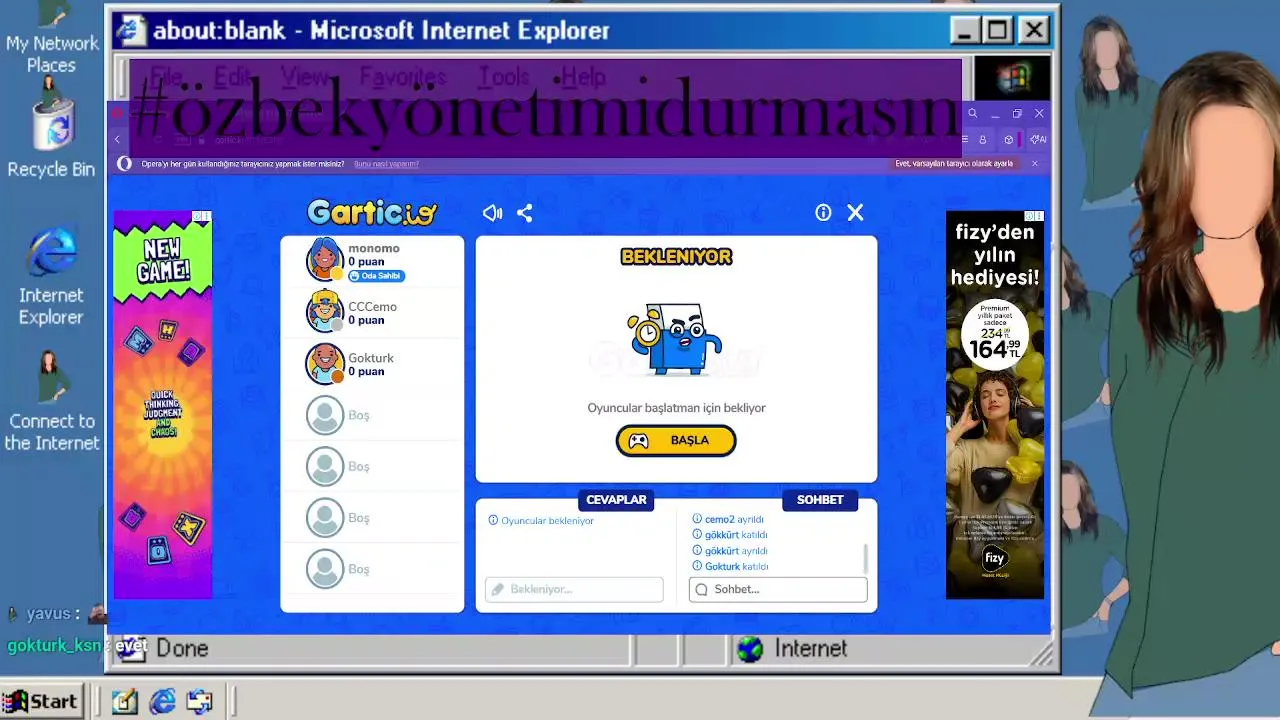Go back using Opera's back arrow
1280x720 pixels.
pyautogui.click(x=118, y=140)
